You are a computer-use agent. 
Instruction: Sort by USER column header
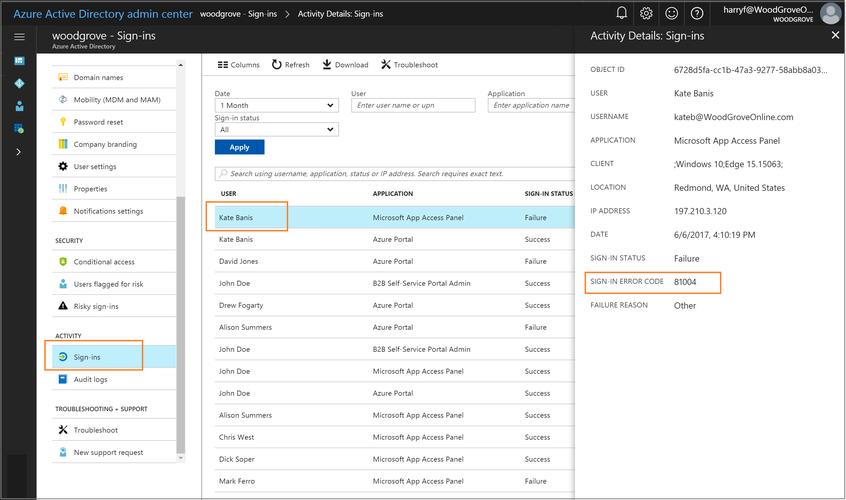click(228, 194)
